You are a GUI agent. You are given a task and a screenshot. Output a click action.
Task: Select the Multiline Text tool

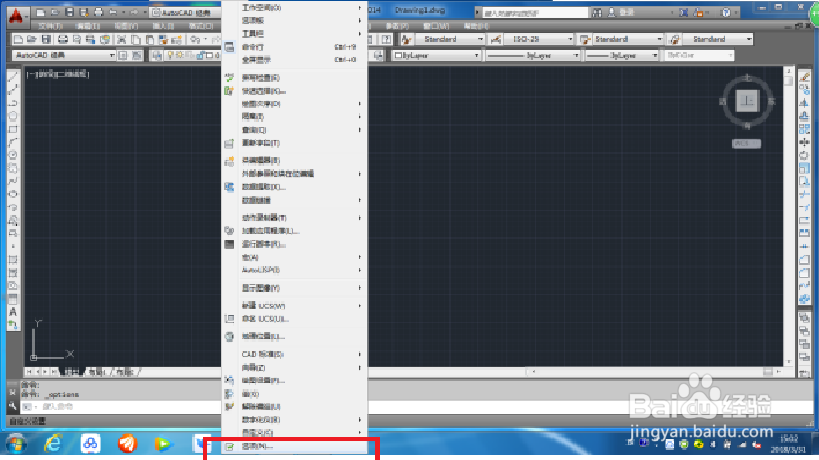click(13, 312)
